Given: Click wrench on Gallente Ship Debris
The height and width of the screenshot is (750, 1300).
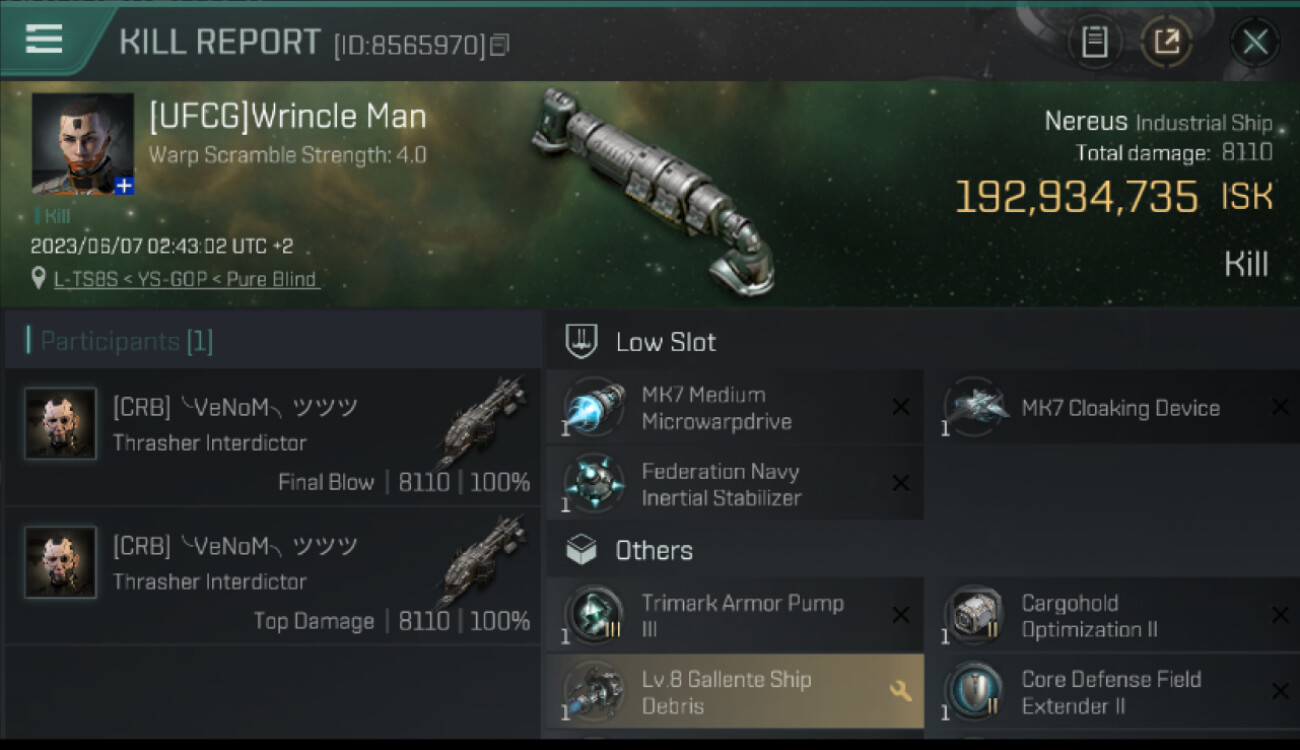Looking at the screenshot, I should [x=899, y=691].
